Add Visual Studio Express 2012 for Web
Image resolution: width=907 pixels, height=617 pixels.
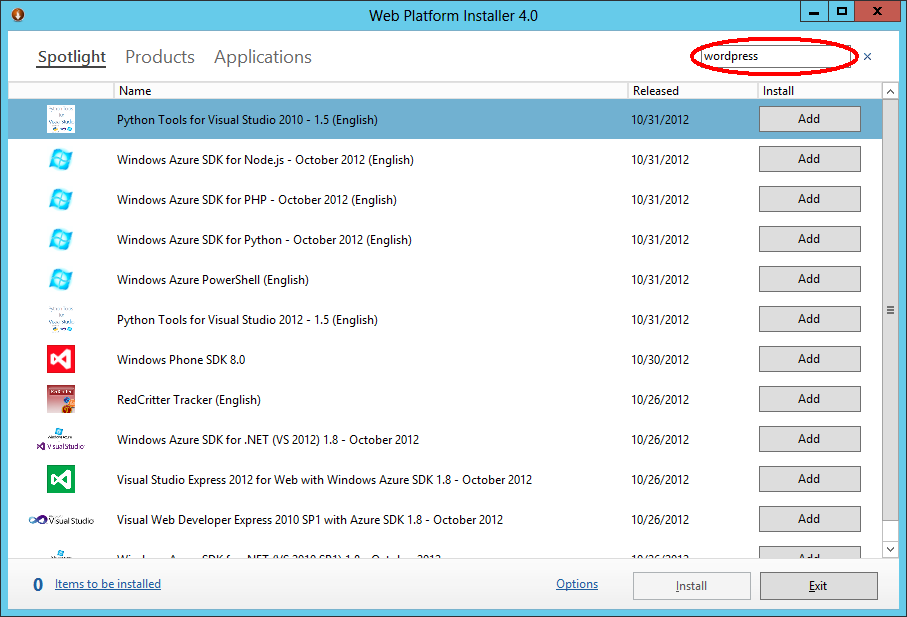pyautogui.click(x=809, y=479)
